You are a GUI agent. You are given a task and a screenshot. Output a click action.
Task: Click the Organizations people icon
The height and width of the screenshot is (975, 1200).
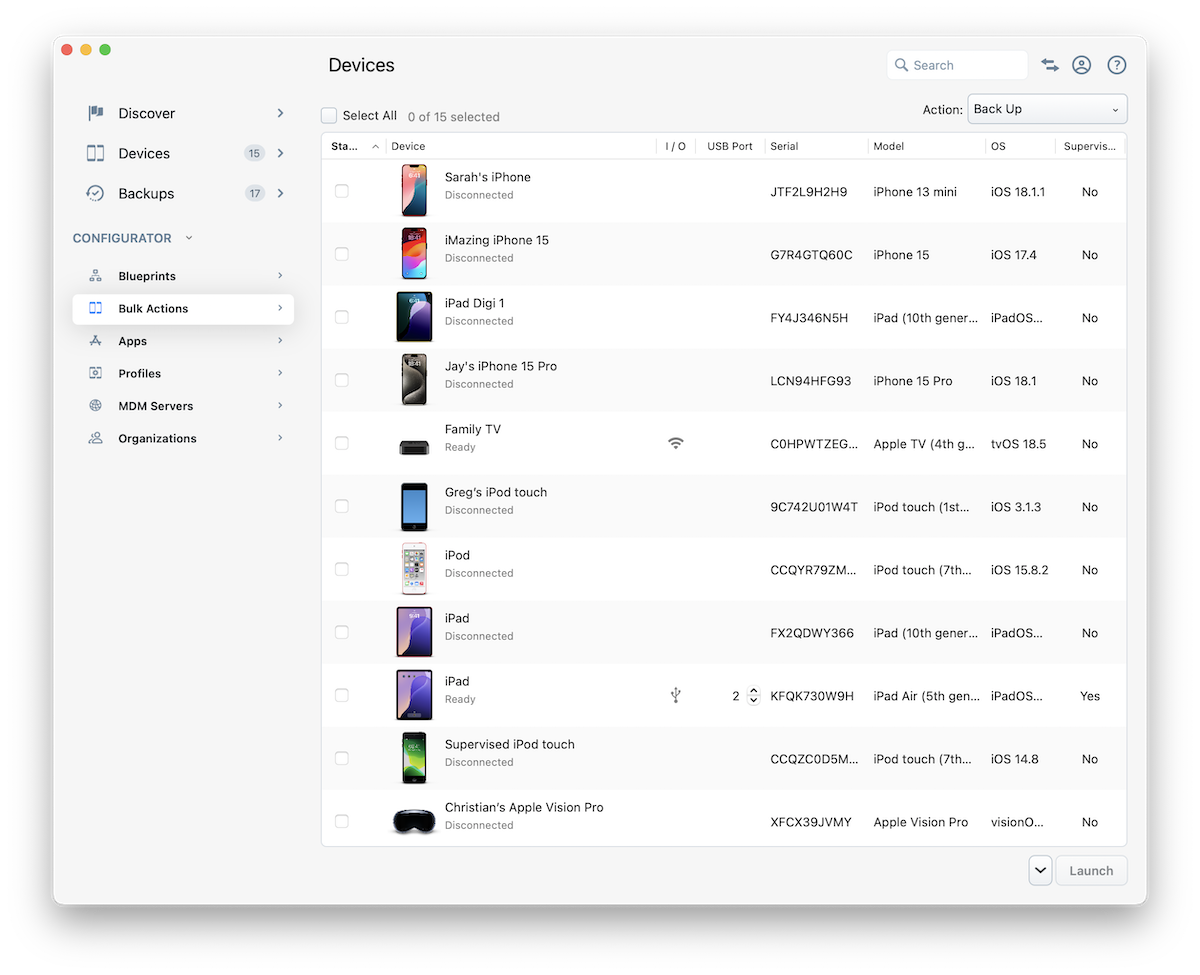tap(96, 438)
